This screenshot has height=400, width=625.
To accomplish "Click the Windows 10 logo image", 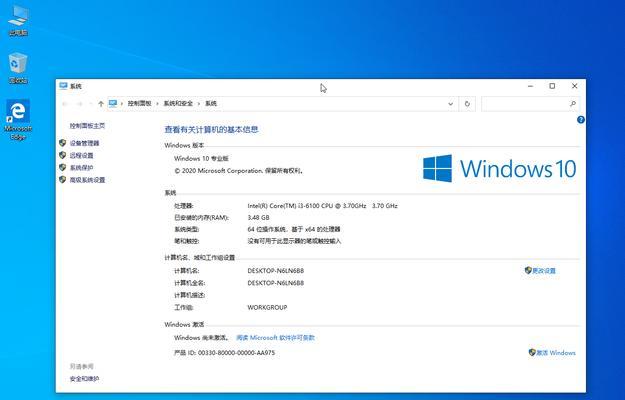I will click(x=499, y=169).
